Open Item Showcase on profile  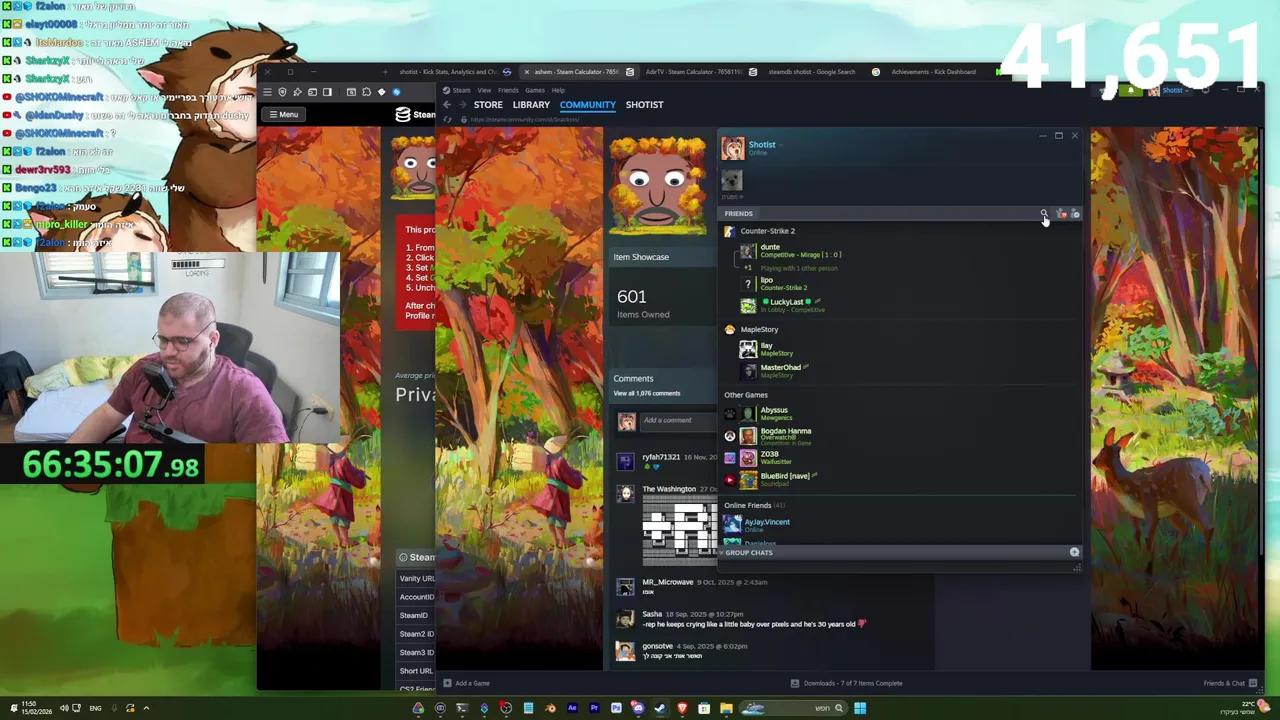(x=641, y=257)
